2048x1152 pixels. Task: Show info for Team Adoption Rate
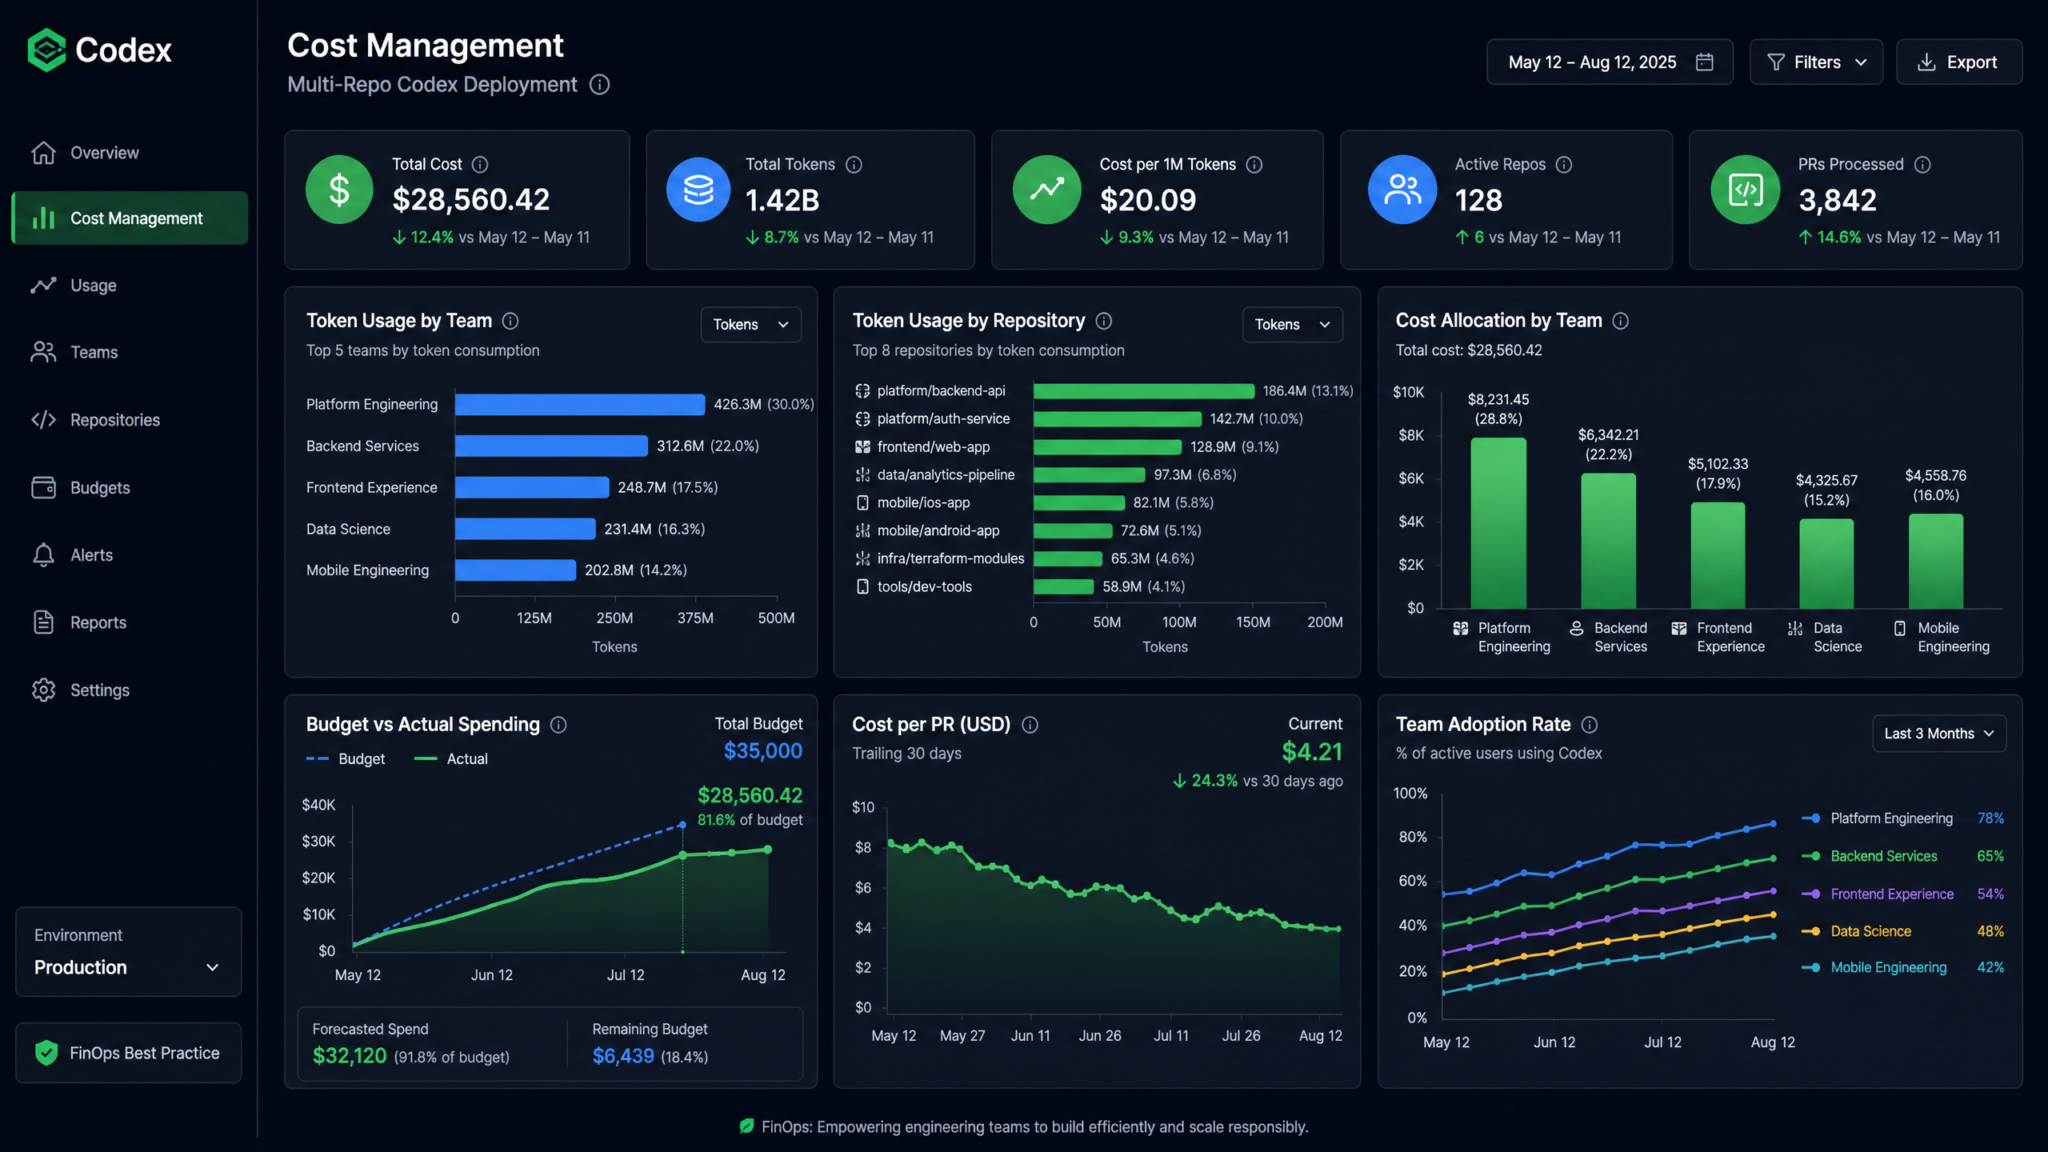click(x=1590, y=725)
